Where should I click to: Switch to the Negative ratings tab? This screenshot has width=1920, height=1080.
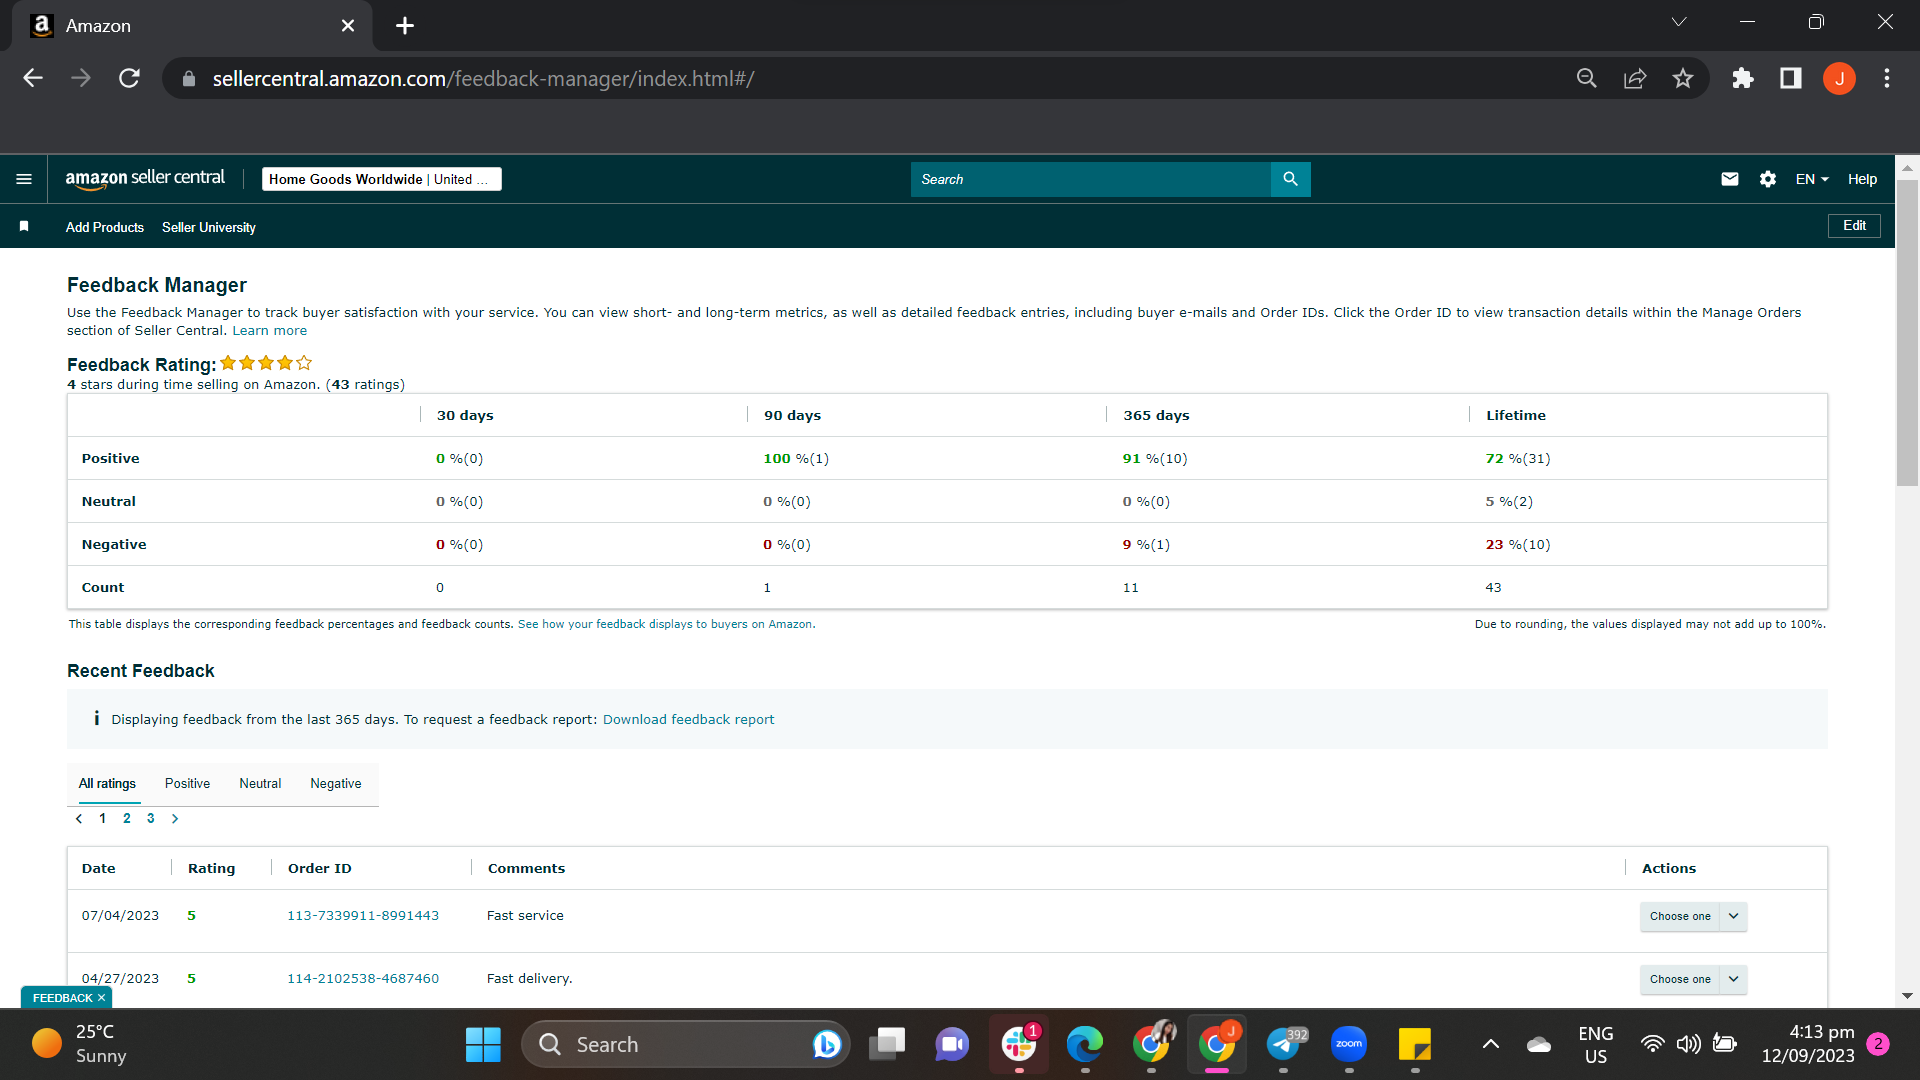coord(336,783)
